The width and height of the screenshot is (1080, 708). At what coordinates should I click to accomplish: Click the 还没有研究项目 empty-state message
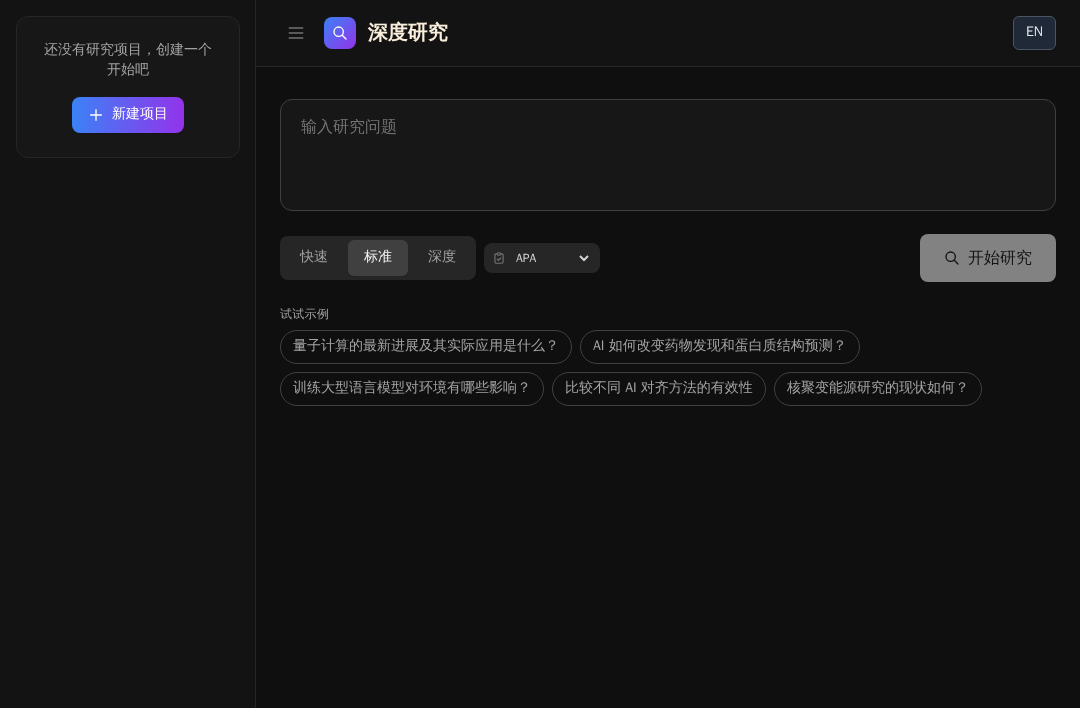[127, 59]
